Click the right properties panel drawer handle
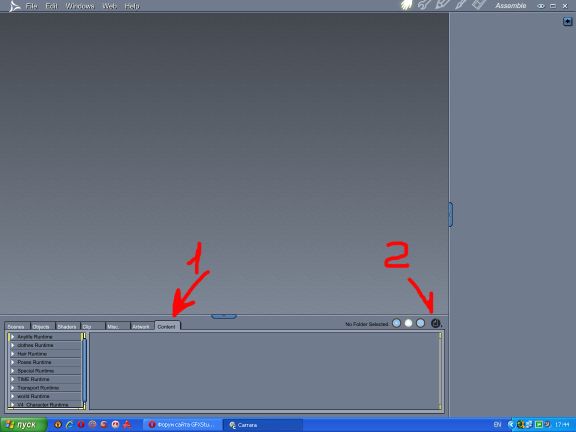 pyautogui.click(x=450, y=214)
